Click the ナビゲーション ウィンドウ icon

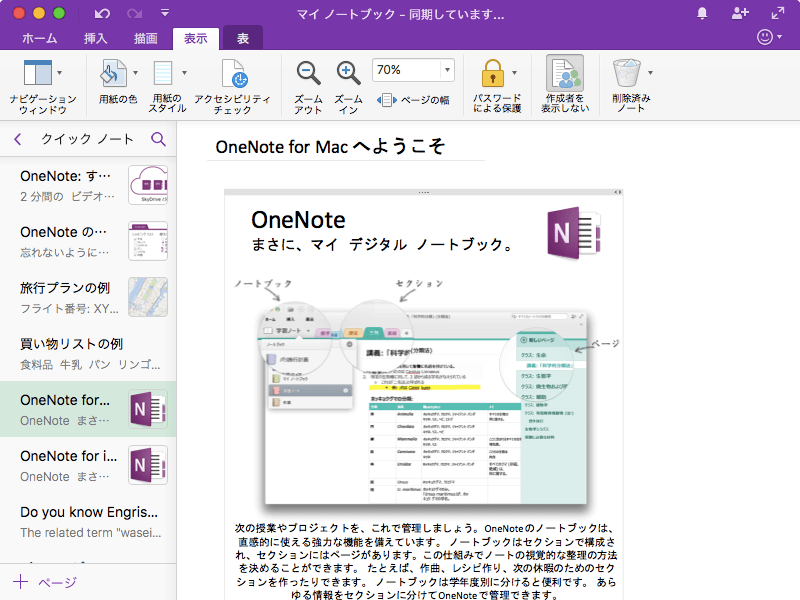(38, 73)
